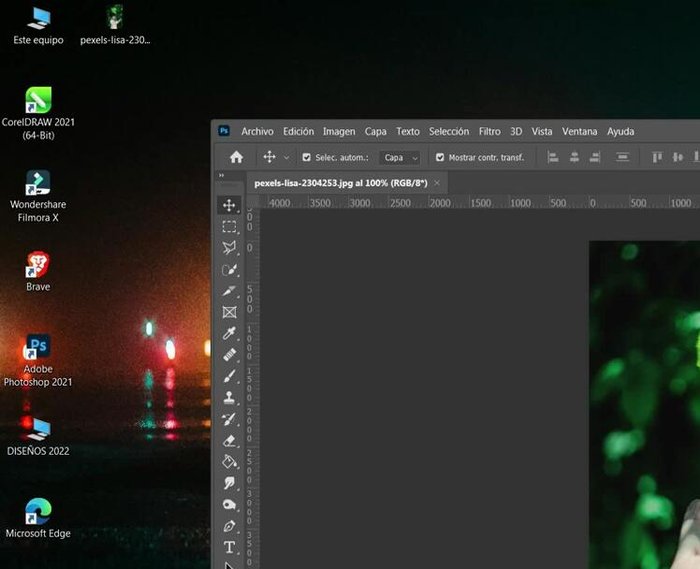Click the green photo on the canvas
The height and width of the screenshot is (569, 700).
click(x=645, y=405)
